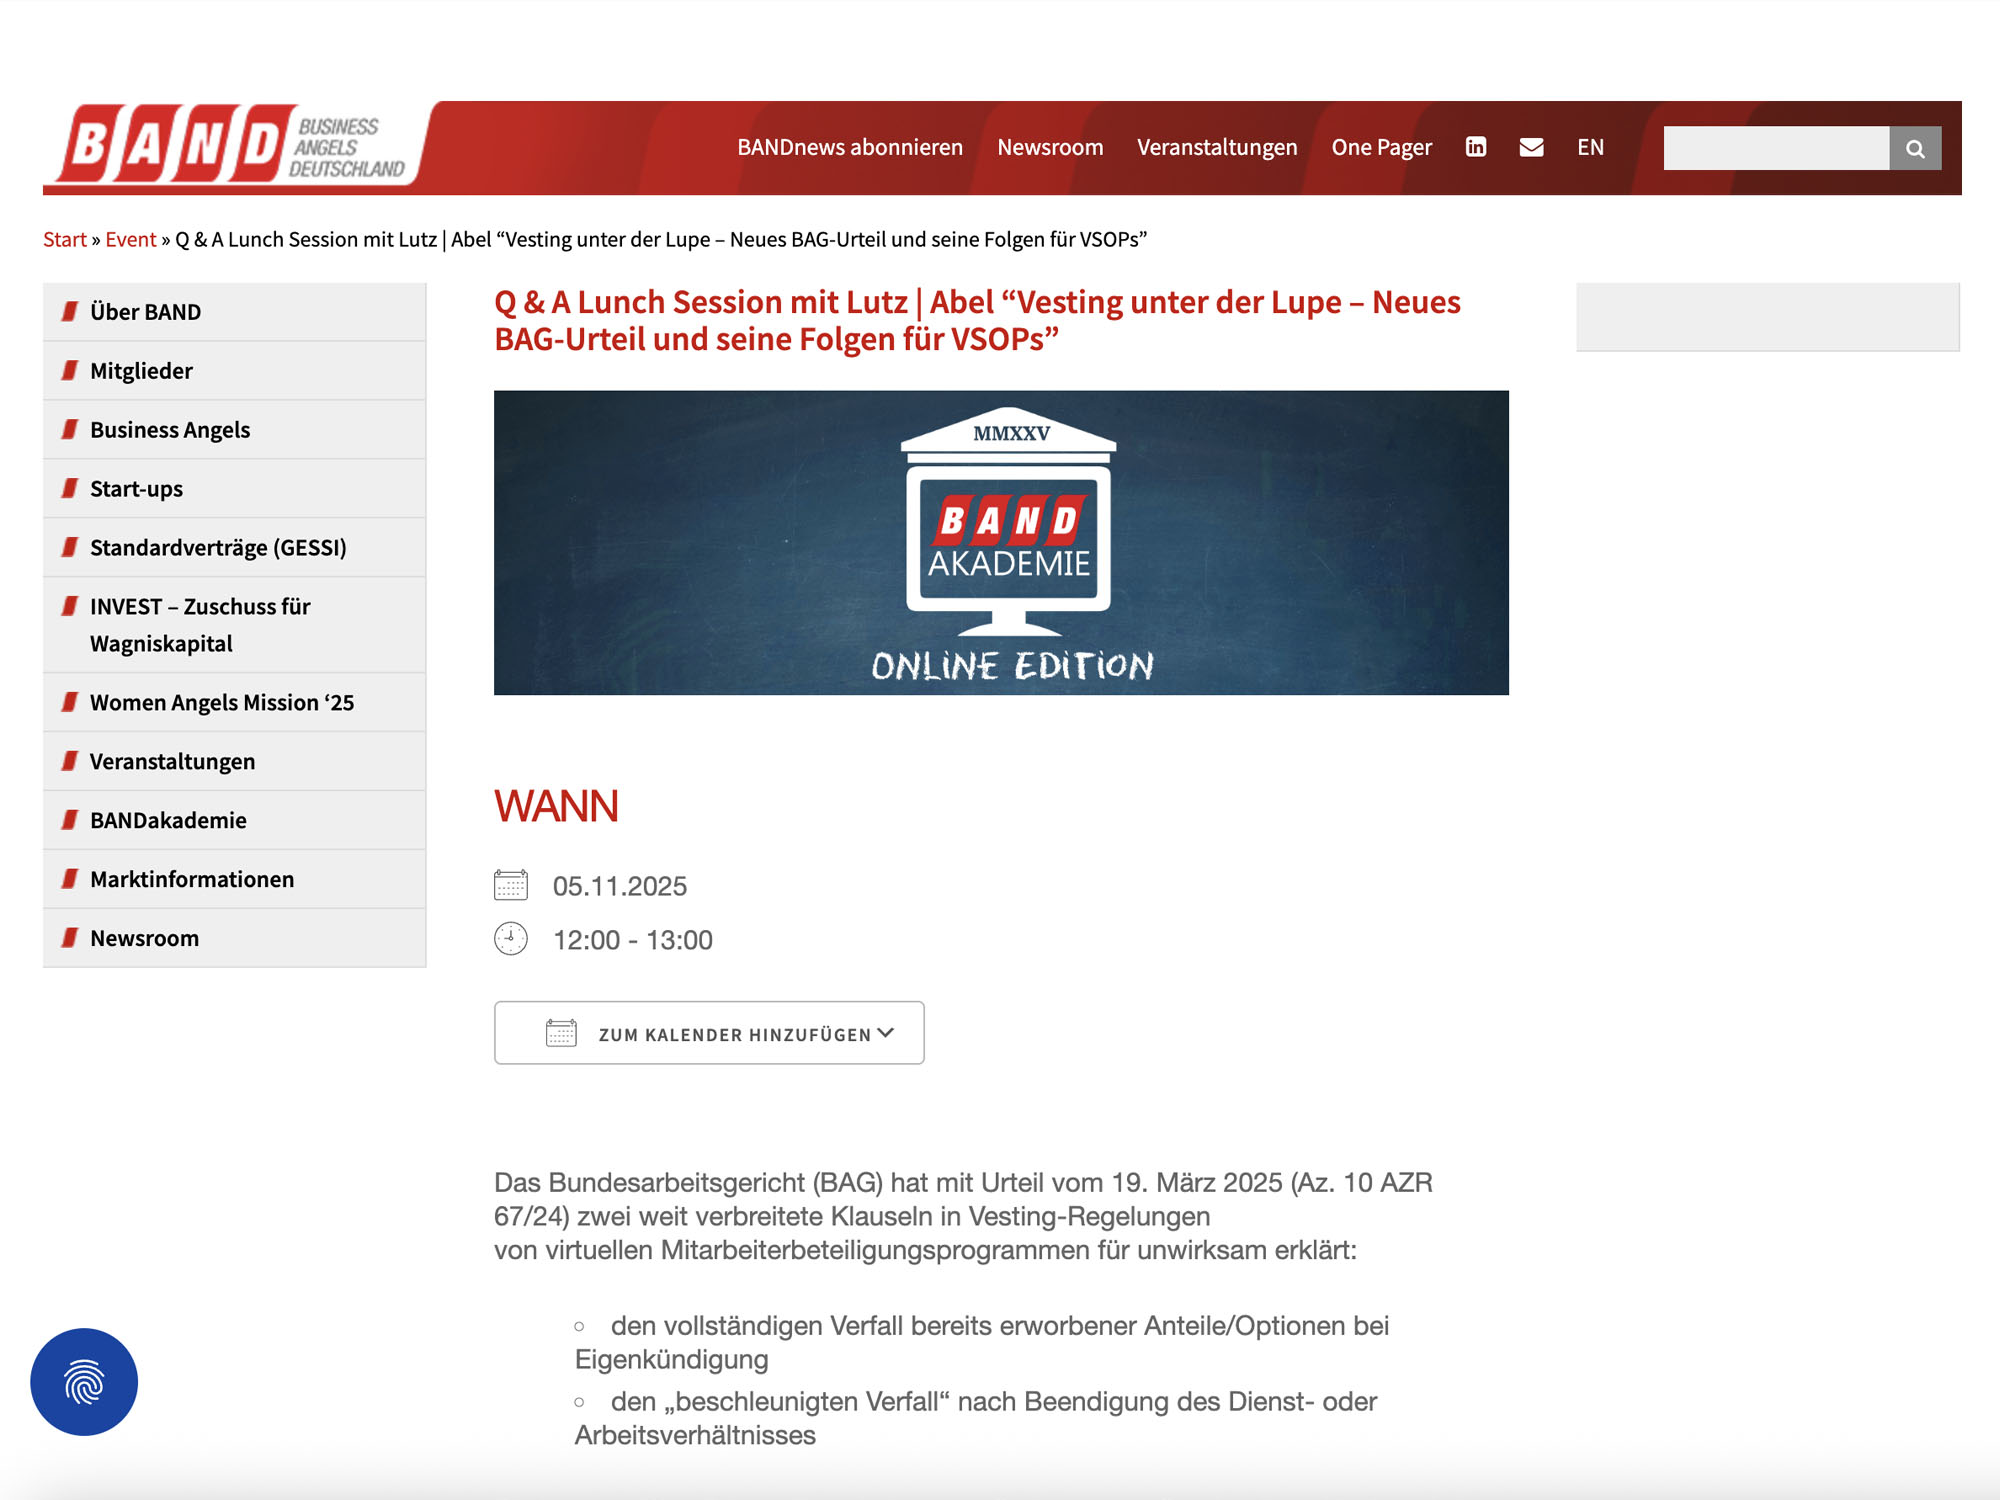Go to Event via the breadcrumb
The height and width of the screenshot is (1500, 2000).
[131, 239]
